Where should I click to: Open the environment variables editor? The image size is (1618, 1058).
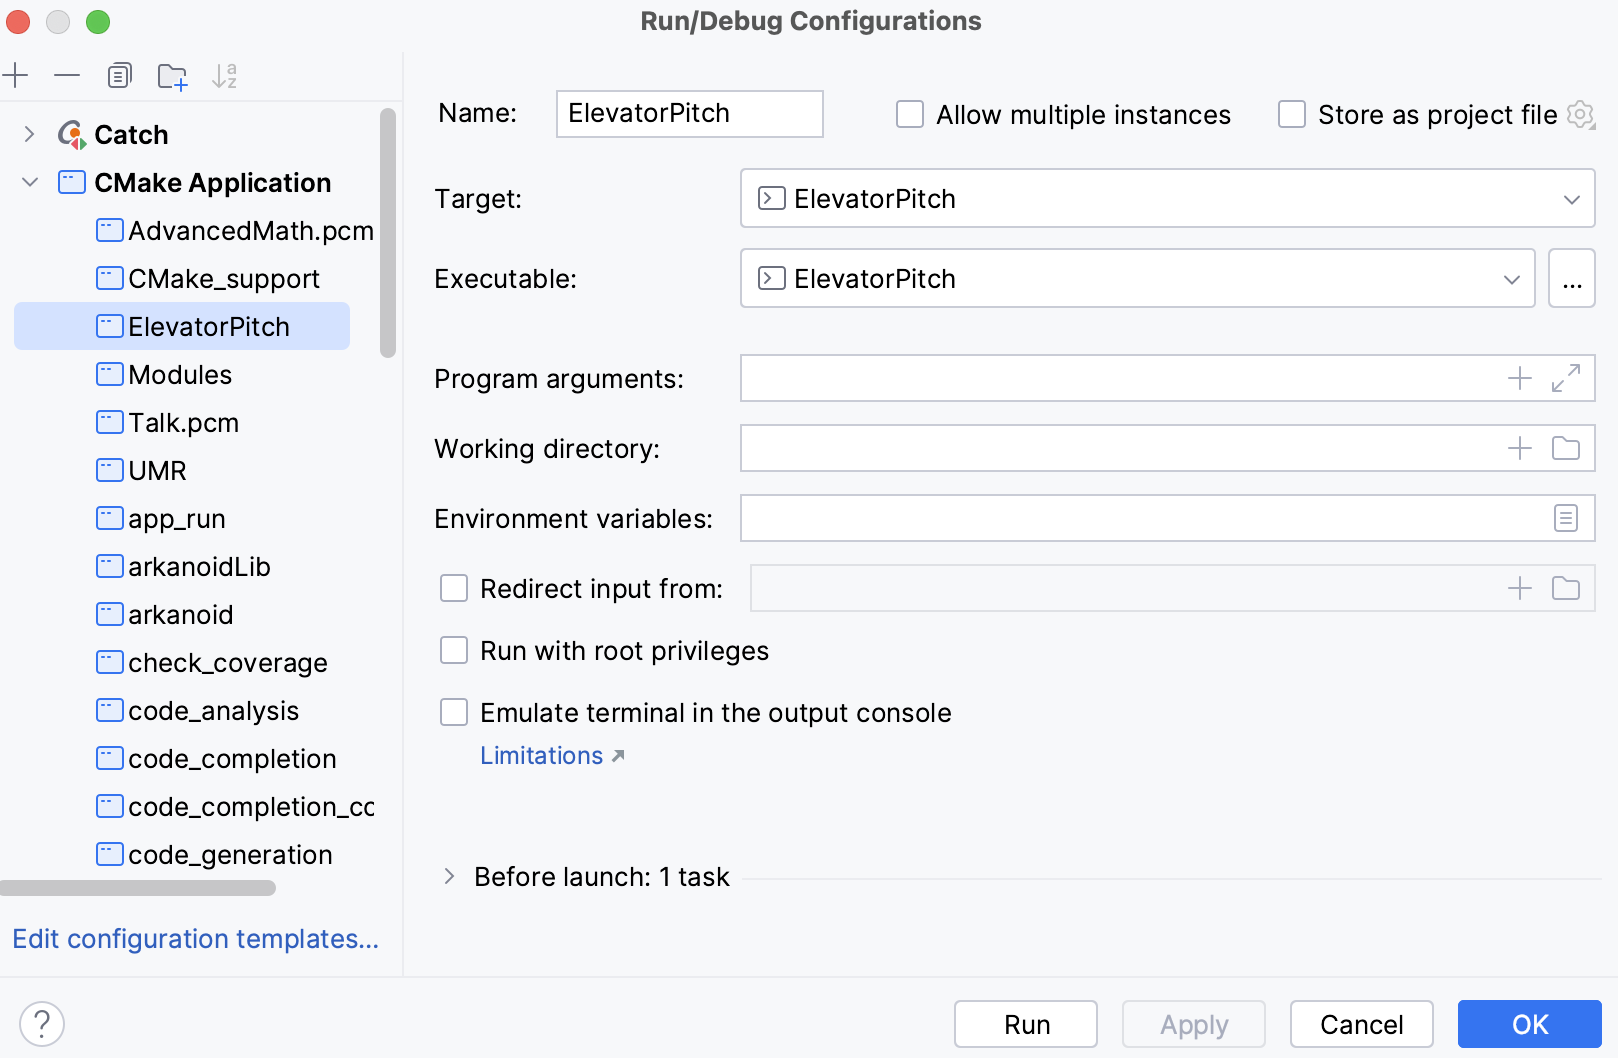1566,518
